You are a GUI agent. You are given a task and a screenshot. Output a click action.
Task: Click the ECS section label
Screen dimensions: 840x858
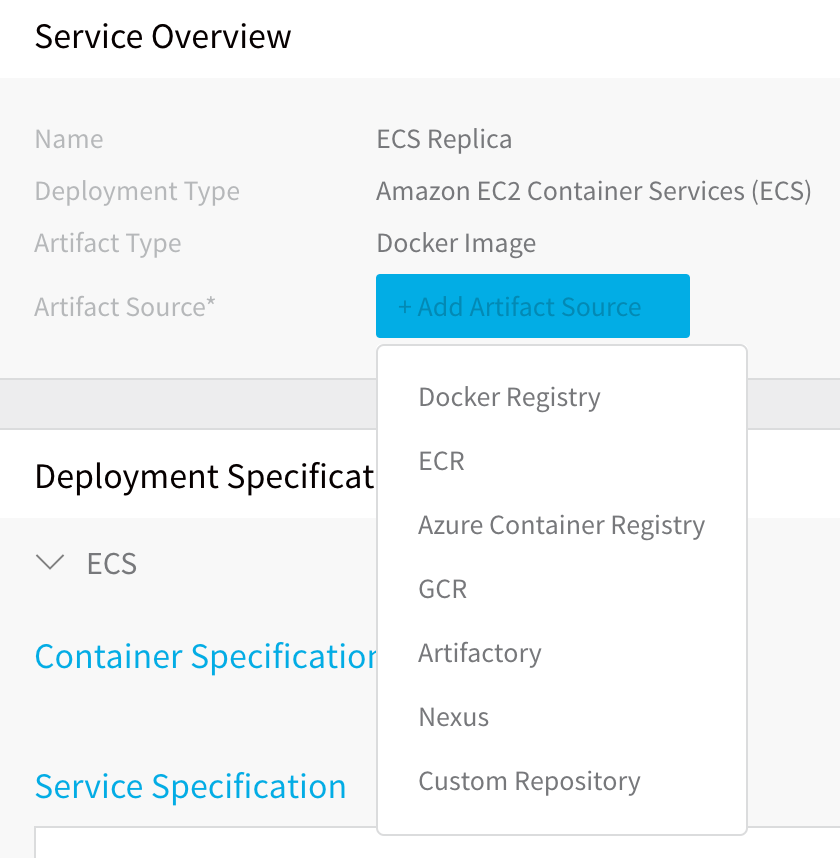coord(112,564)
